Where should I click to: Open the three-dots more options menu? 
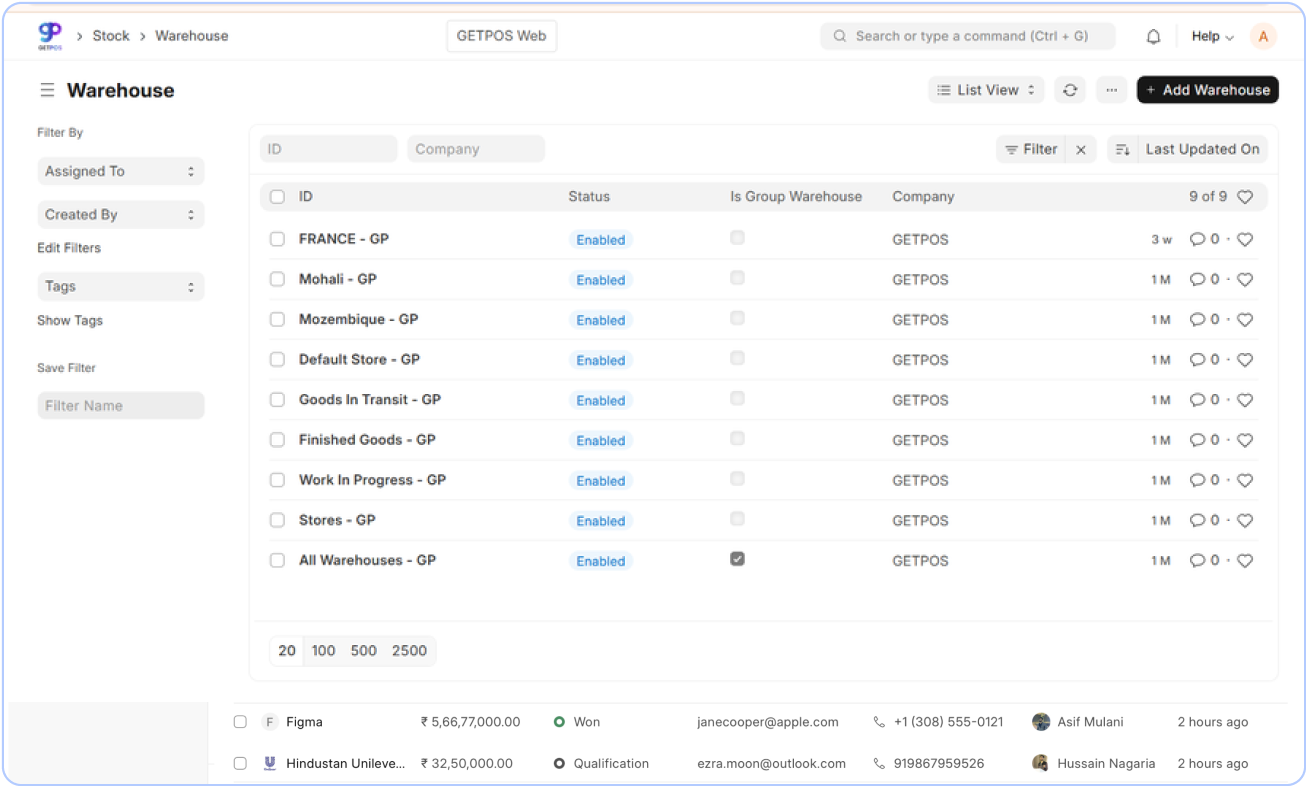1111,90
